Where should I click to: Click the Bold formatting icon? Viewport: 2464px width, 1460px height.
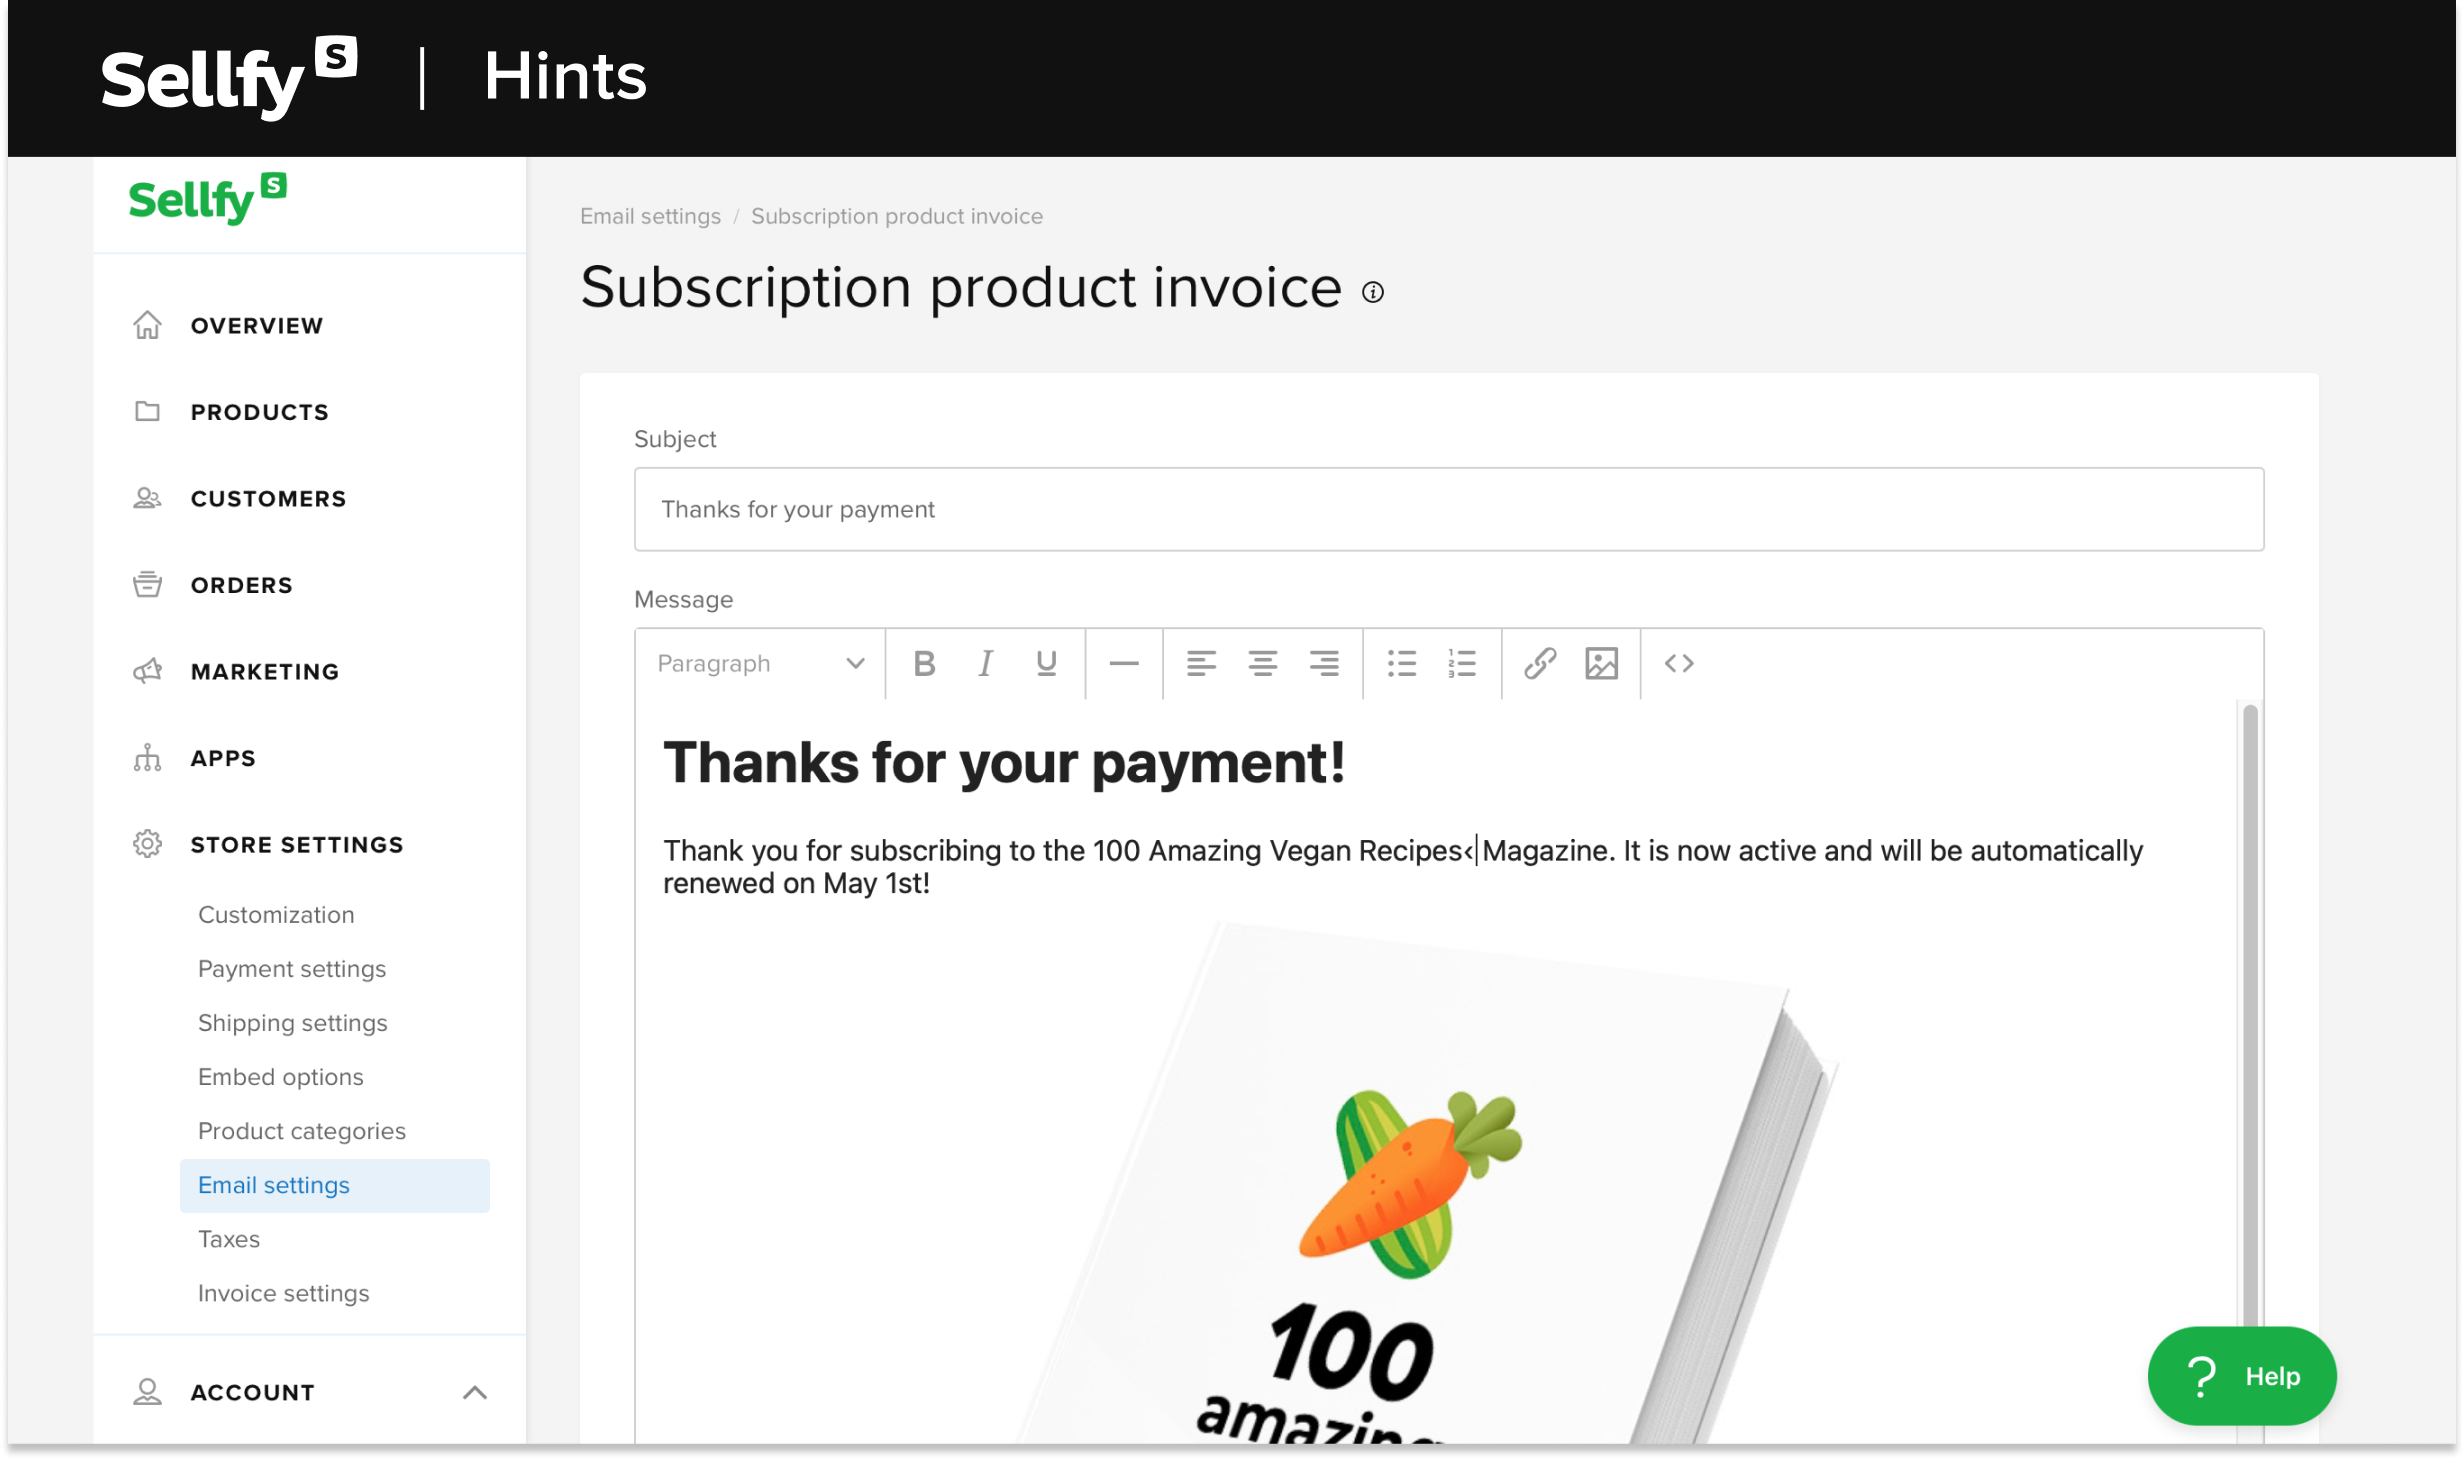coord(924,662)
